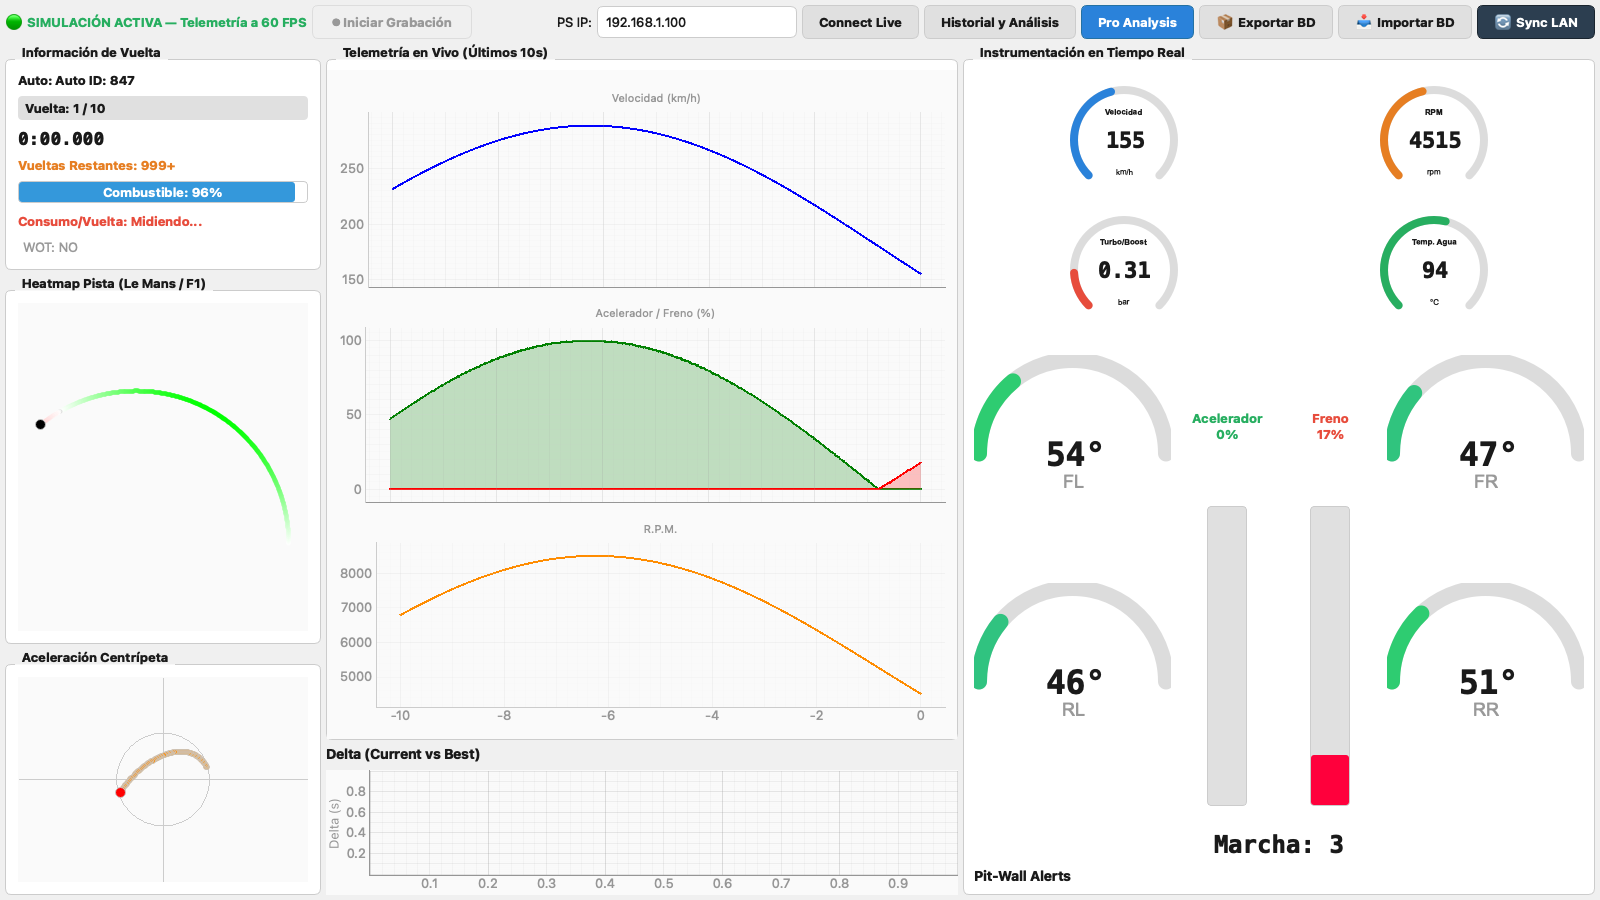Click the red dot in Aceleración Centrípeta plot

(x=120, y=792)
